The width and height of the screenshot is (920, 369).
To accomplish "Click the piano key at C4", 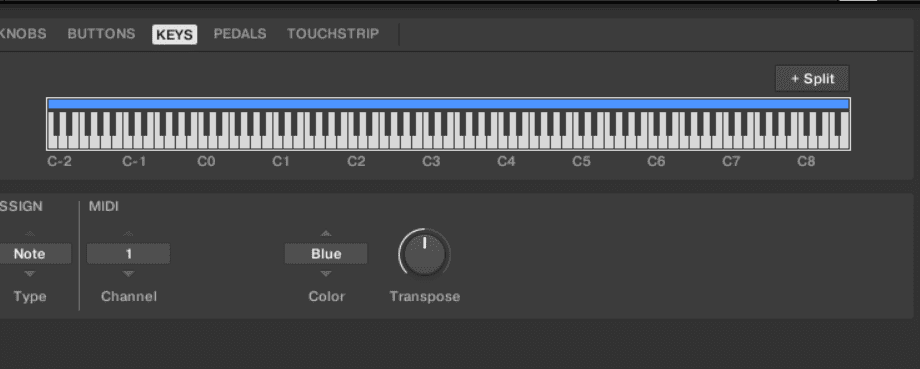I will (503, 141).
